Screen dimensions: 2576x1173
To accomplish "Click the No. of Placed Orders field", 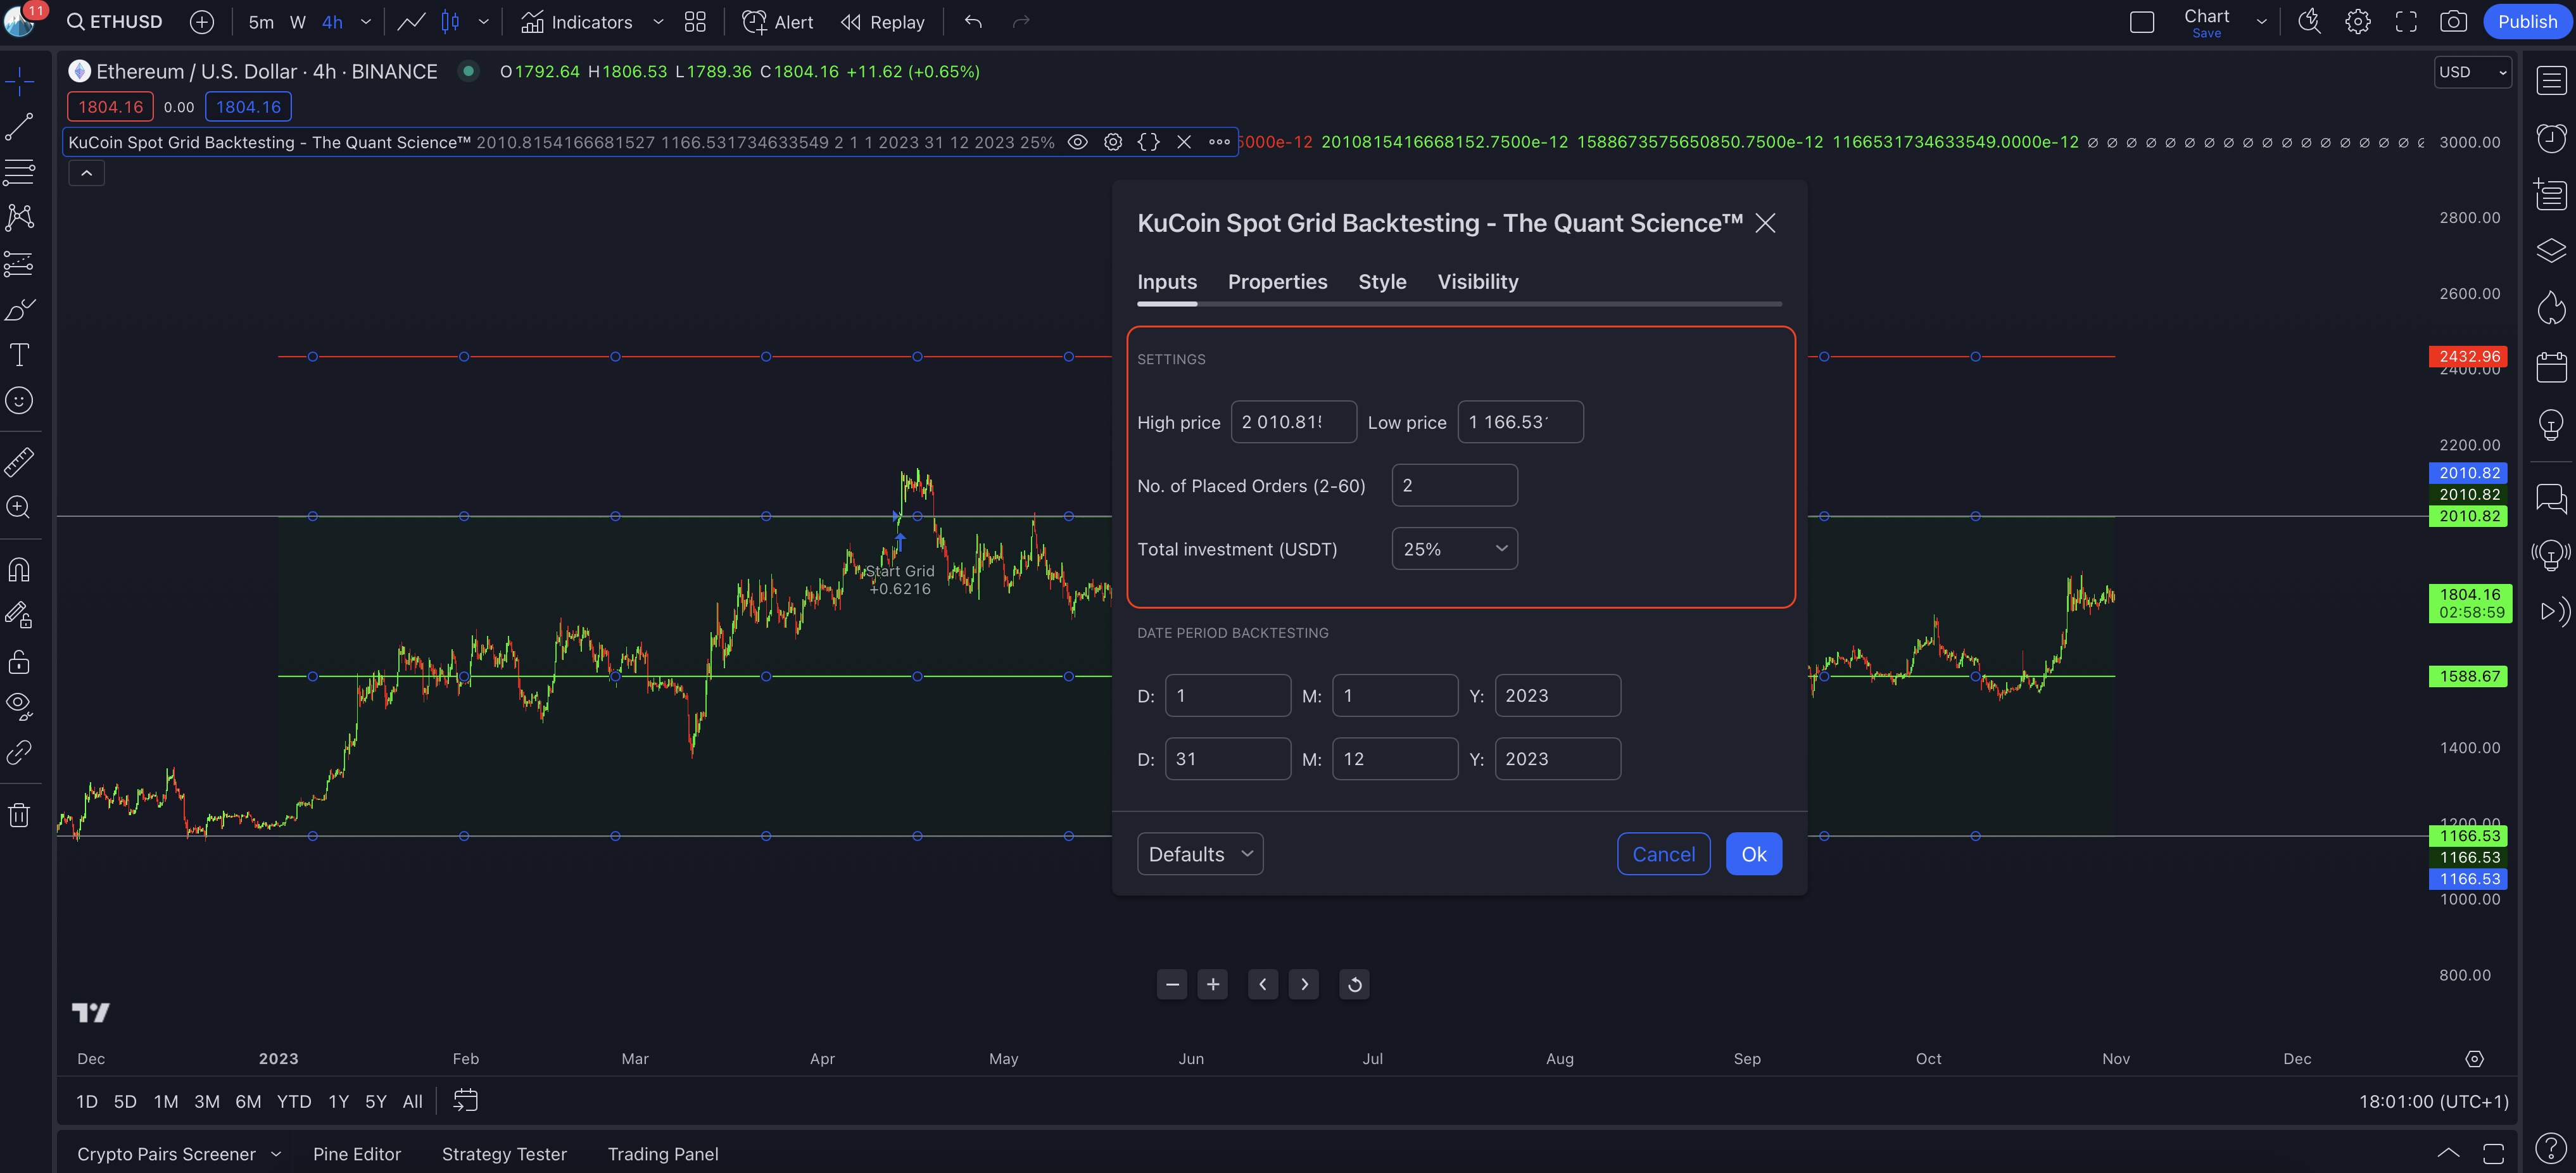I will click(1454, 486).
